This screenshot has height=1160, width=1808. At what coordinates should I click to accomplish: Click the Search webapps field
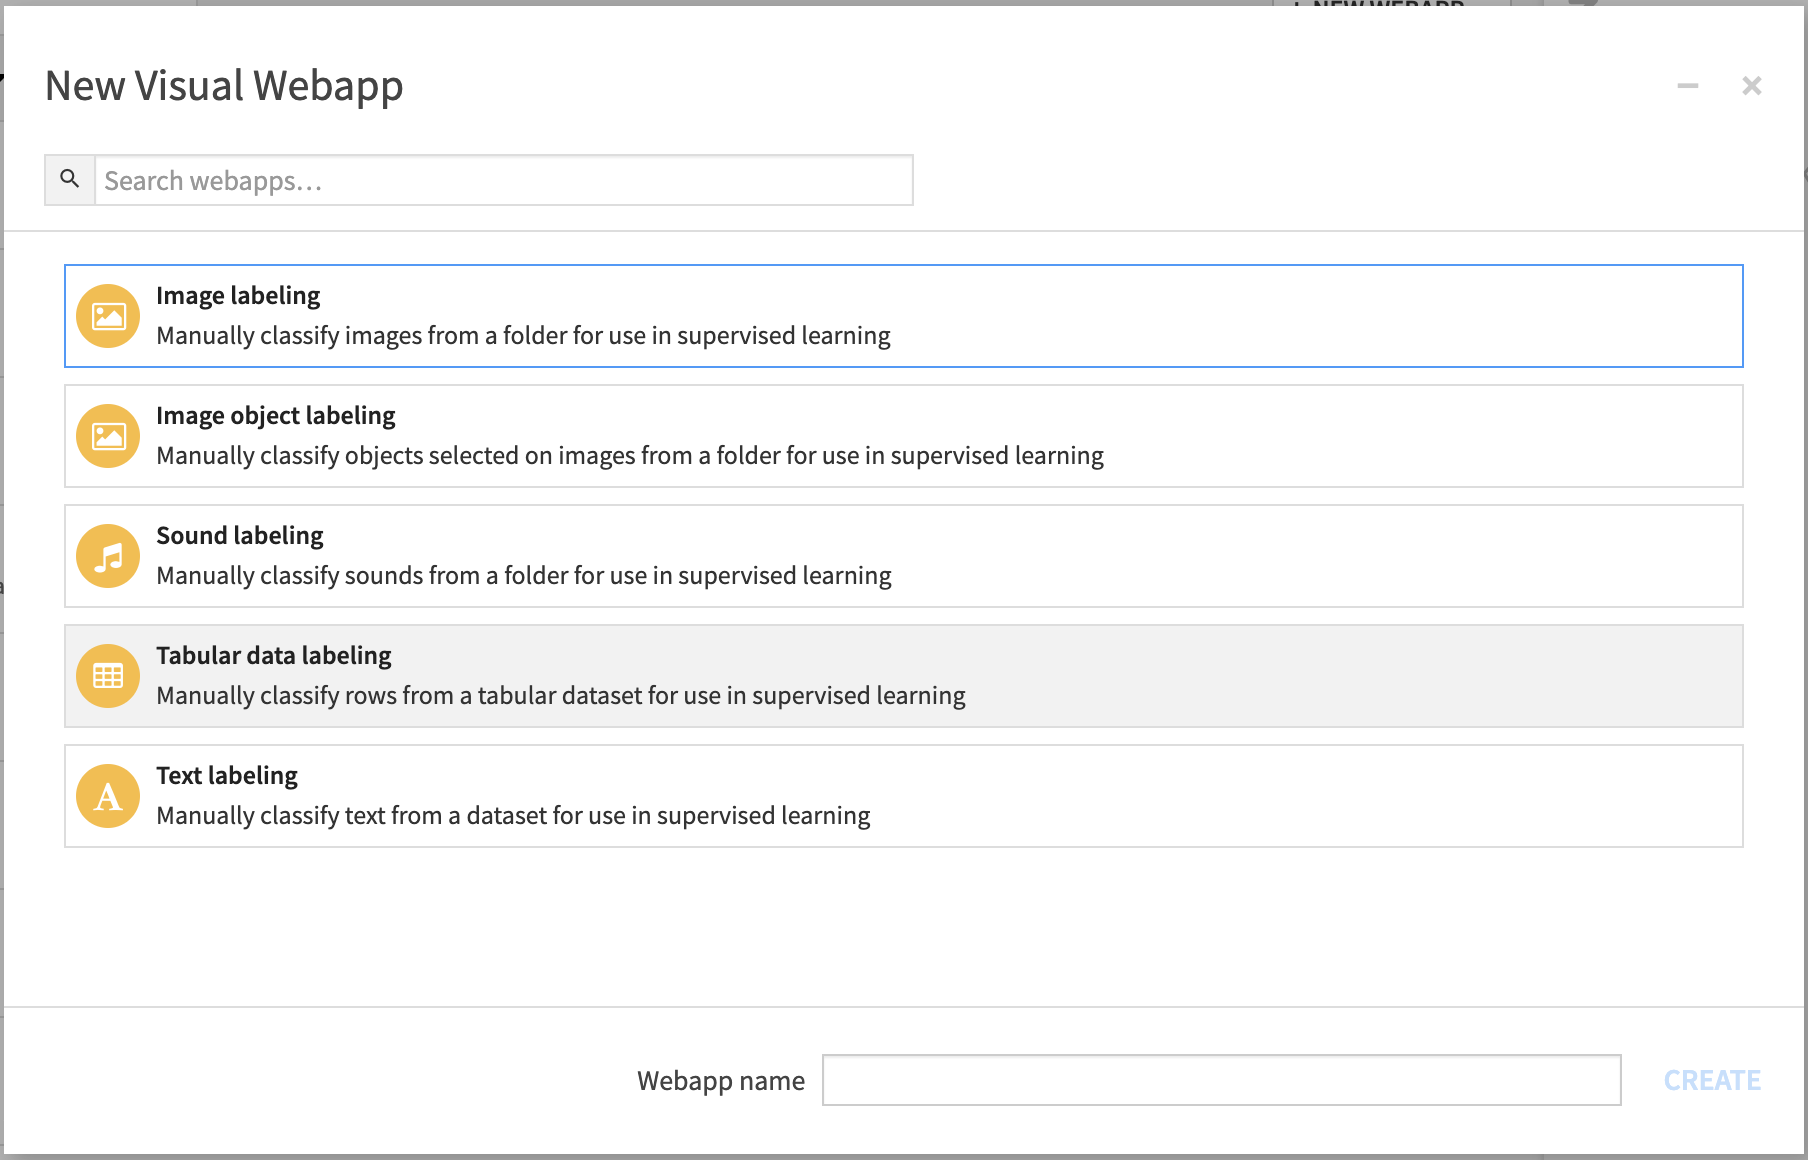[503, 180]
